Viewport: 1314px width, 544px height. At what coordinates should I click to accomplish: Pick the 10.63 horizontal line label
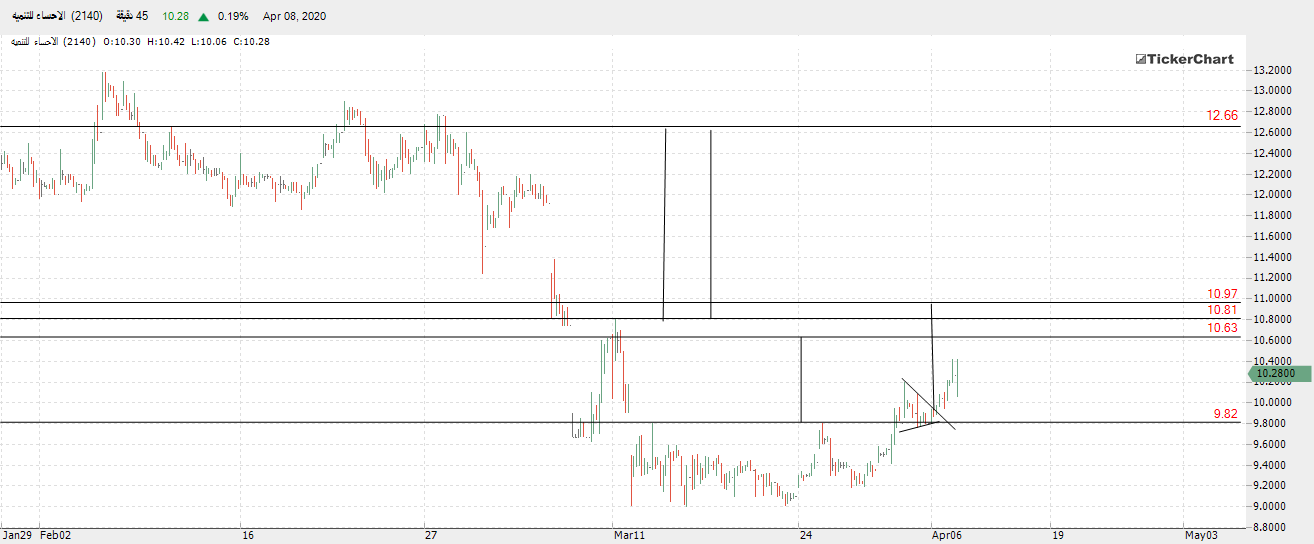pyautogui.click(x=1222, y=328)
